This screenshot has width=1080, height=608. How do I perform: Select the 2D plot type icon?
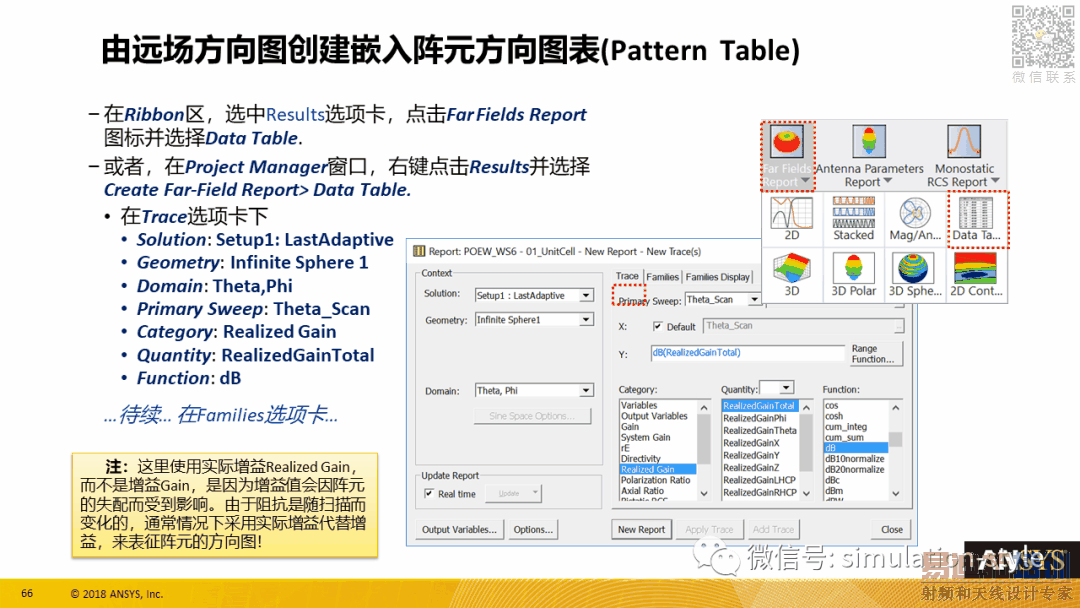click(792, 213)
